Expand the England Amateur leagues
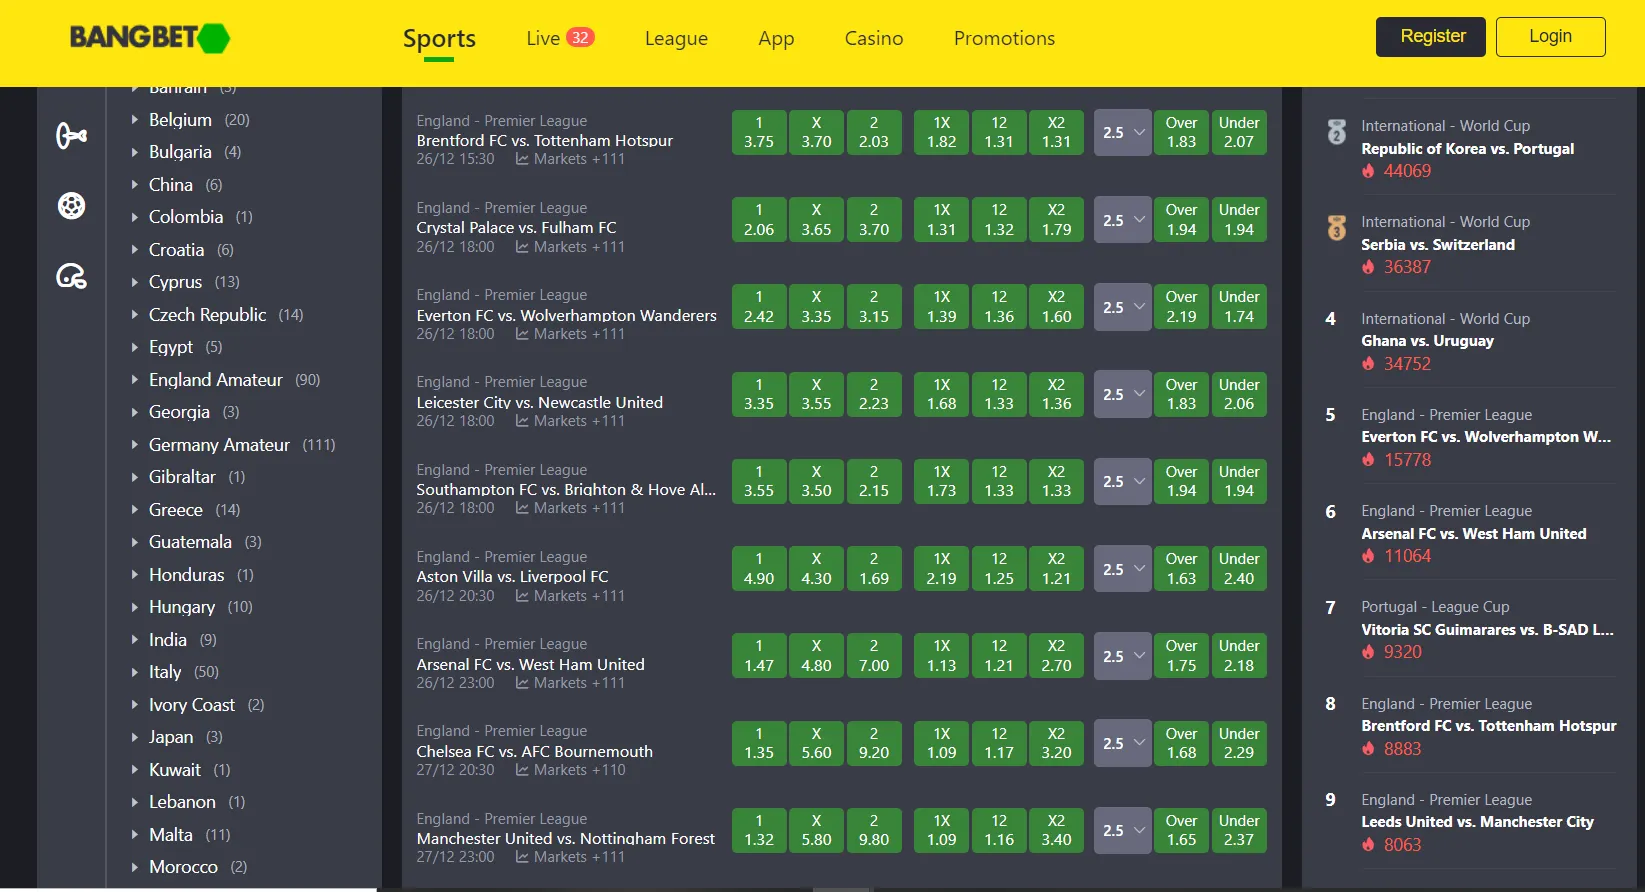The width and height of the screenshot is (1645, 892). tap(135, 379)
